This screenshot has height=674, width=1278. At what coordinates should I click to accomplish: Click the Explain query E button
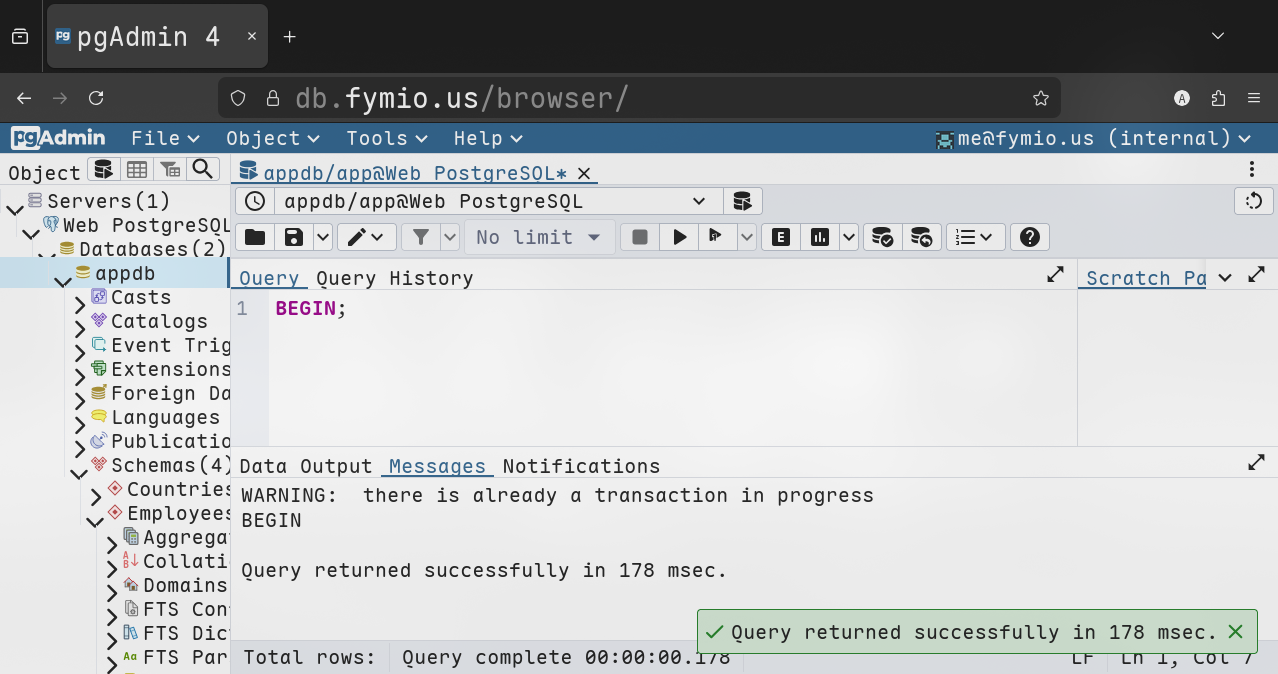tap(781, 237)
